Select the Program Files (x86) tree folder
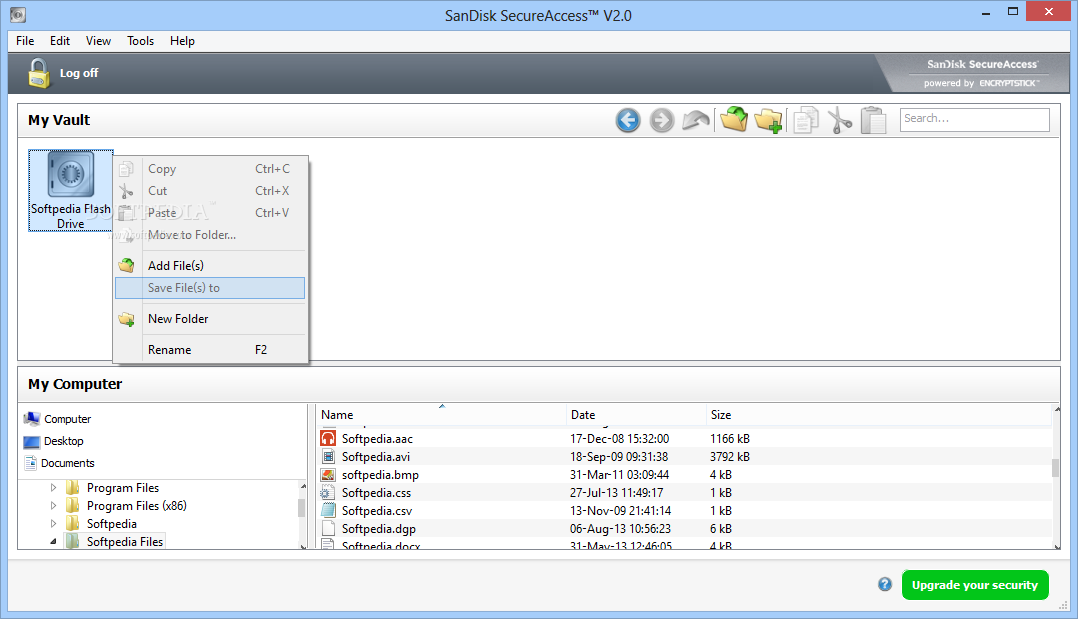The height and width of the screenshot is (619, 1078). [137, 506]
